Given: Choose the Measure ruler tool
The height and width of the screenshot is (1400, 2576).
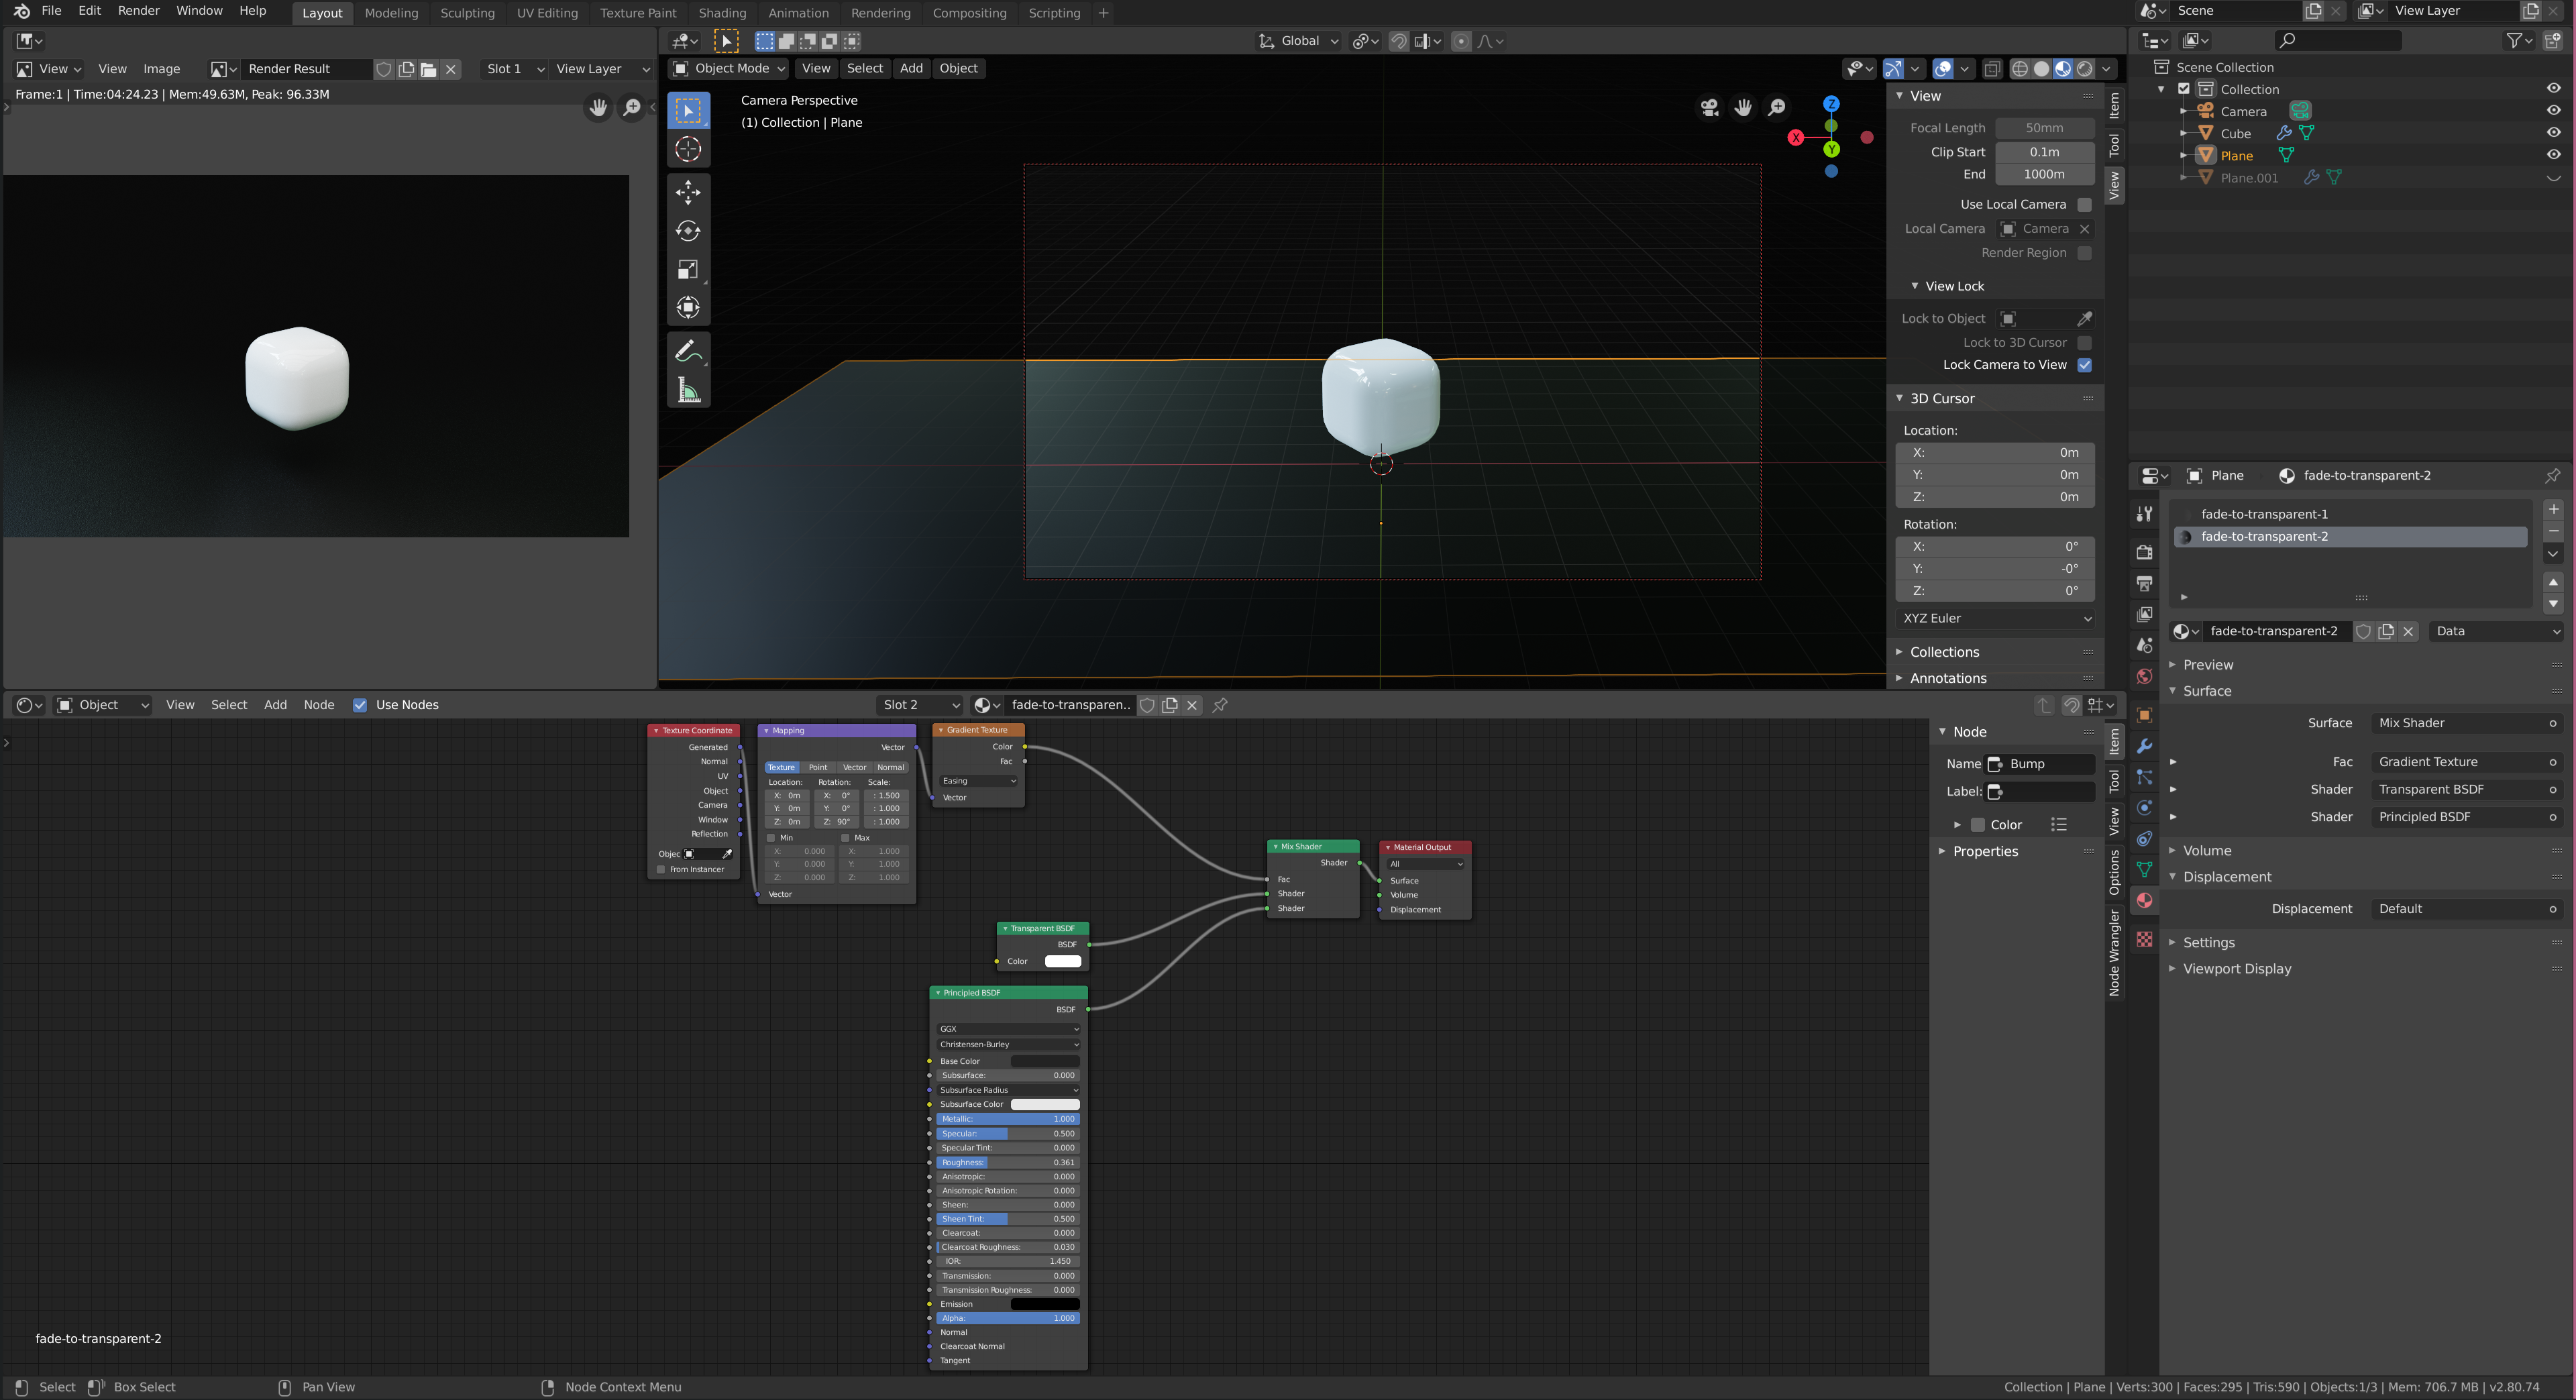Looking at the screenshot, I should click(x=688, y=390).
